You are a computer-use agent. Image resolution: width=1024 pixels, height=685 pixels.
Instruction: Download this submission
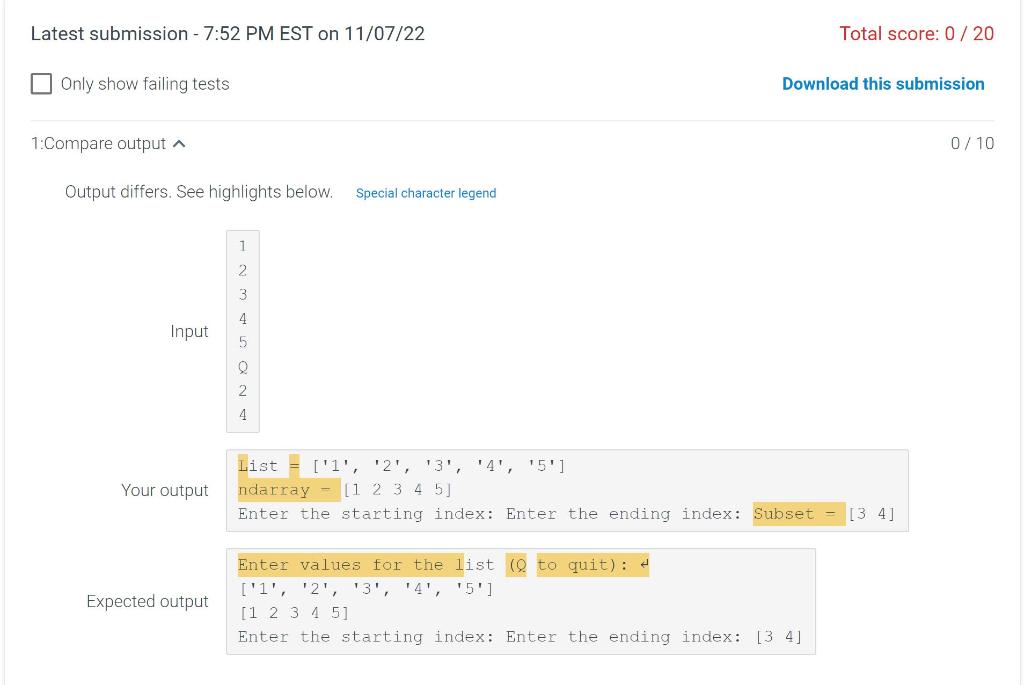click(x=883, y=84)
